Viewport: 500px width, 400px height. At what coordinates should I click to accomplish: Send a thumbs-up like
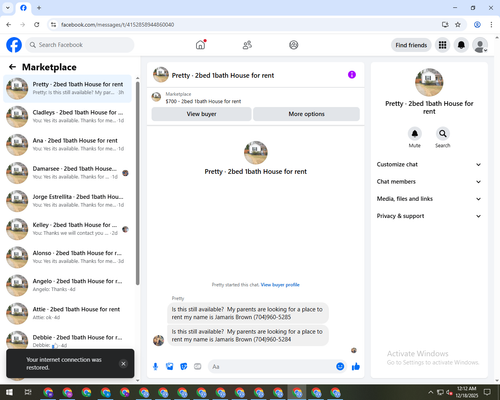356,367
